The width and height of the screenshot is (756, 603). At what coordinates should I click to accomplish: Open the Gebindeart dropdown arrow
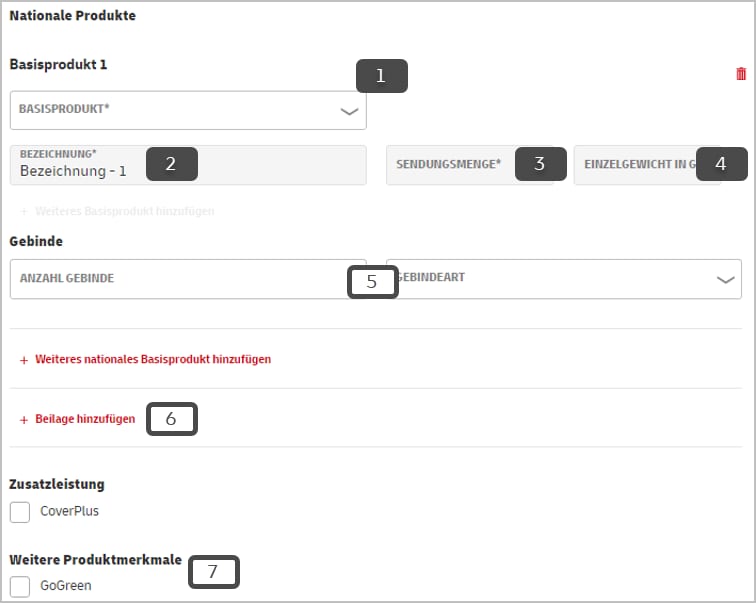coord(726,281)
